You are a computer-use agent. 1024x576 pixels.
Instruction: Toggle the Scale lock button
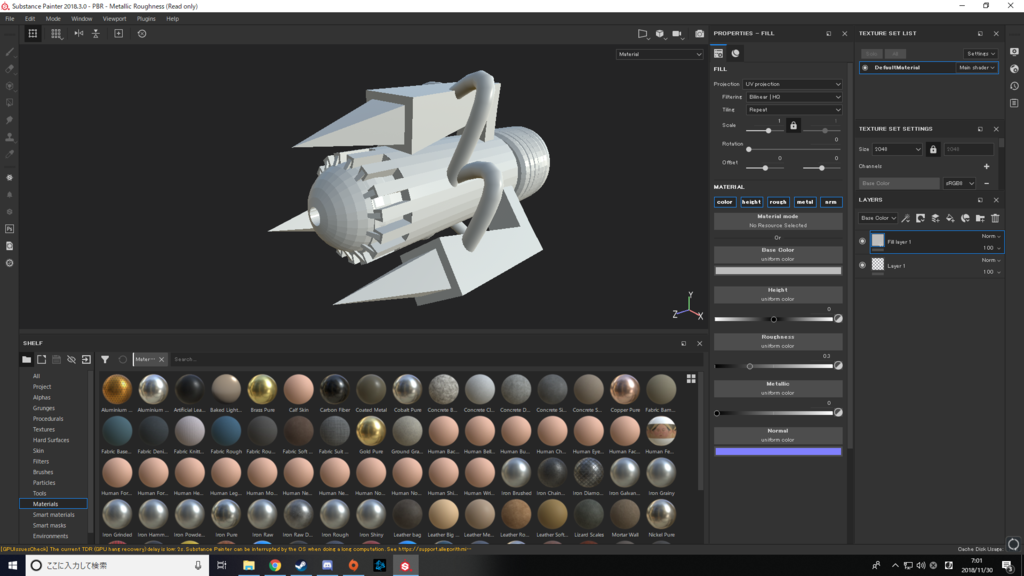click(793, 125)
